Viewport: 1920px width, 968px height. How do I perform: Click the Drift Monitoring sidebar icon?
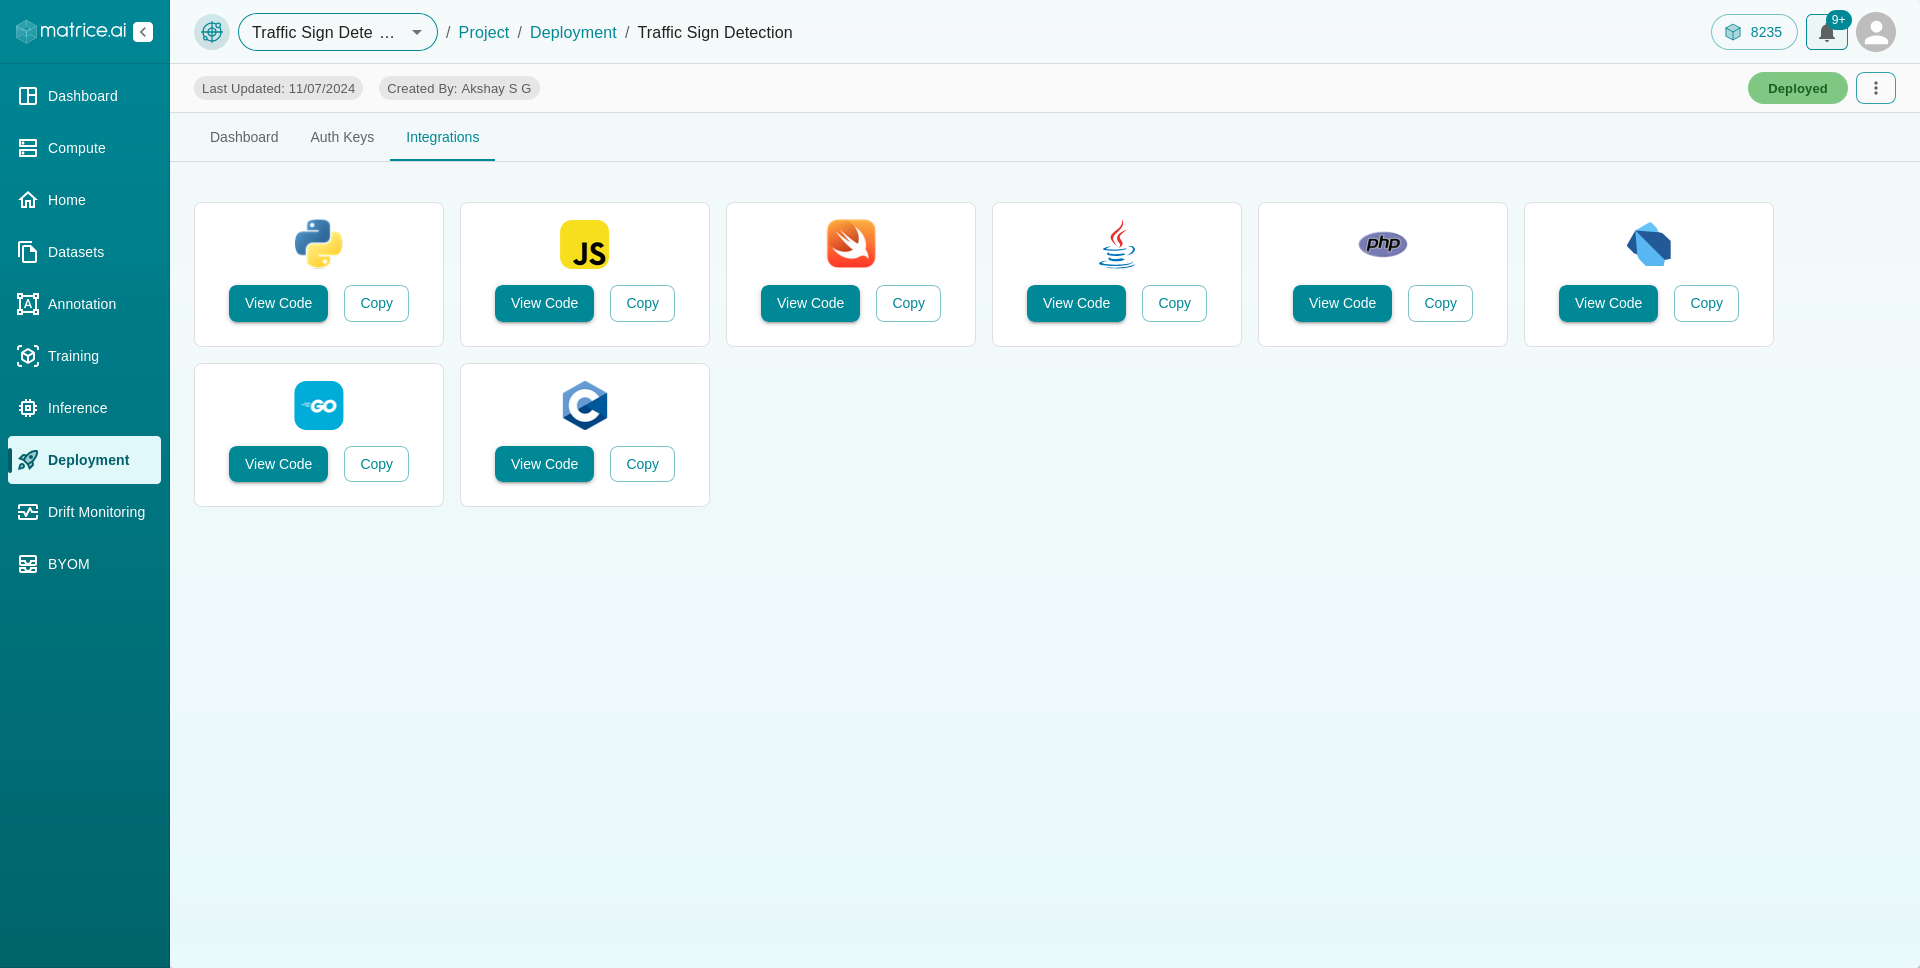tap(28, 512)
